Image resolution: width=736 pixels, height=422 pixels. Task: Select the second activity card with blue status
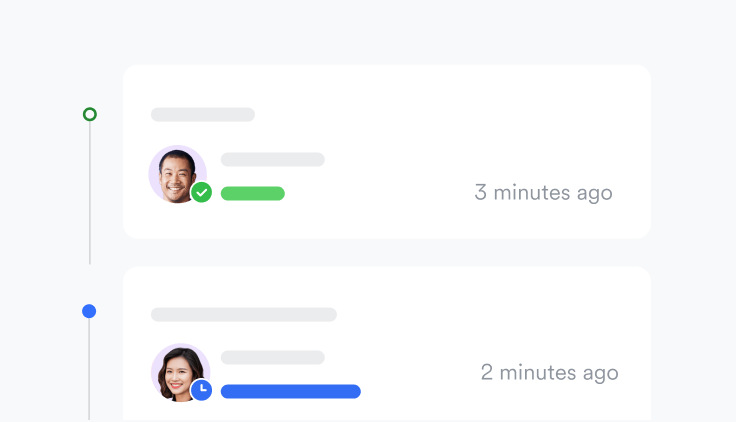tap(387, 344)
